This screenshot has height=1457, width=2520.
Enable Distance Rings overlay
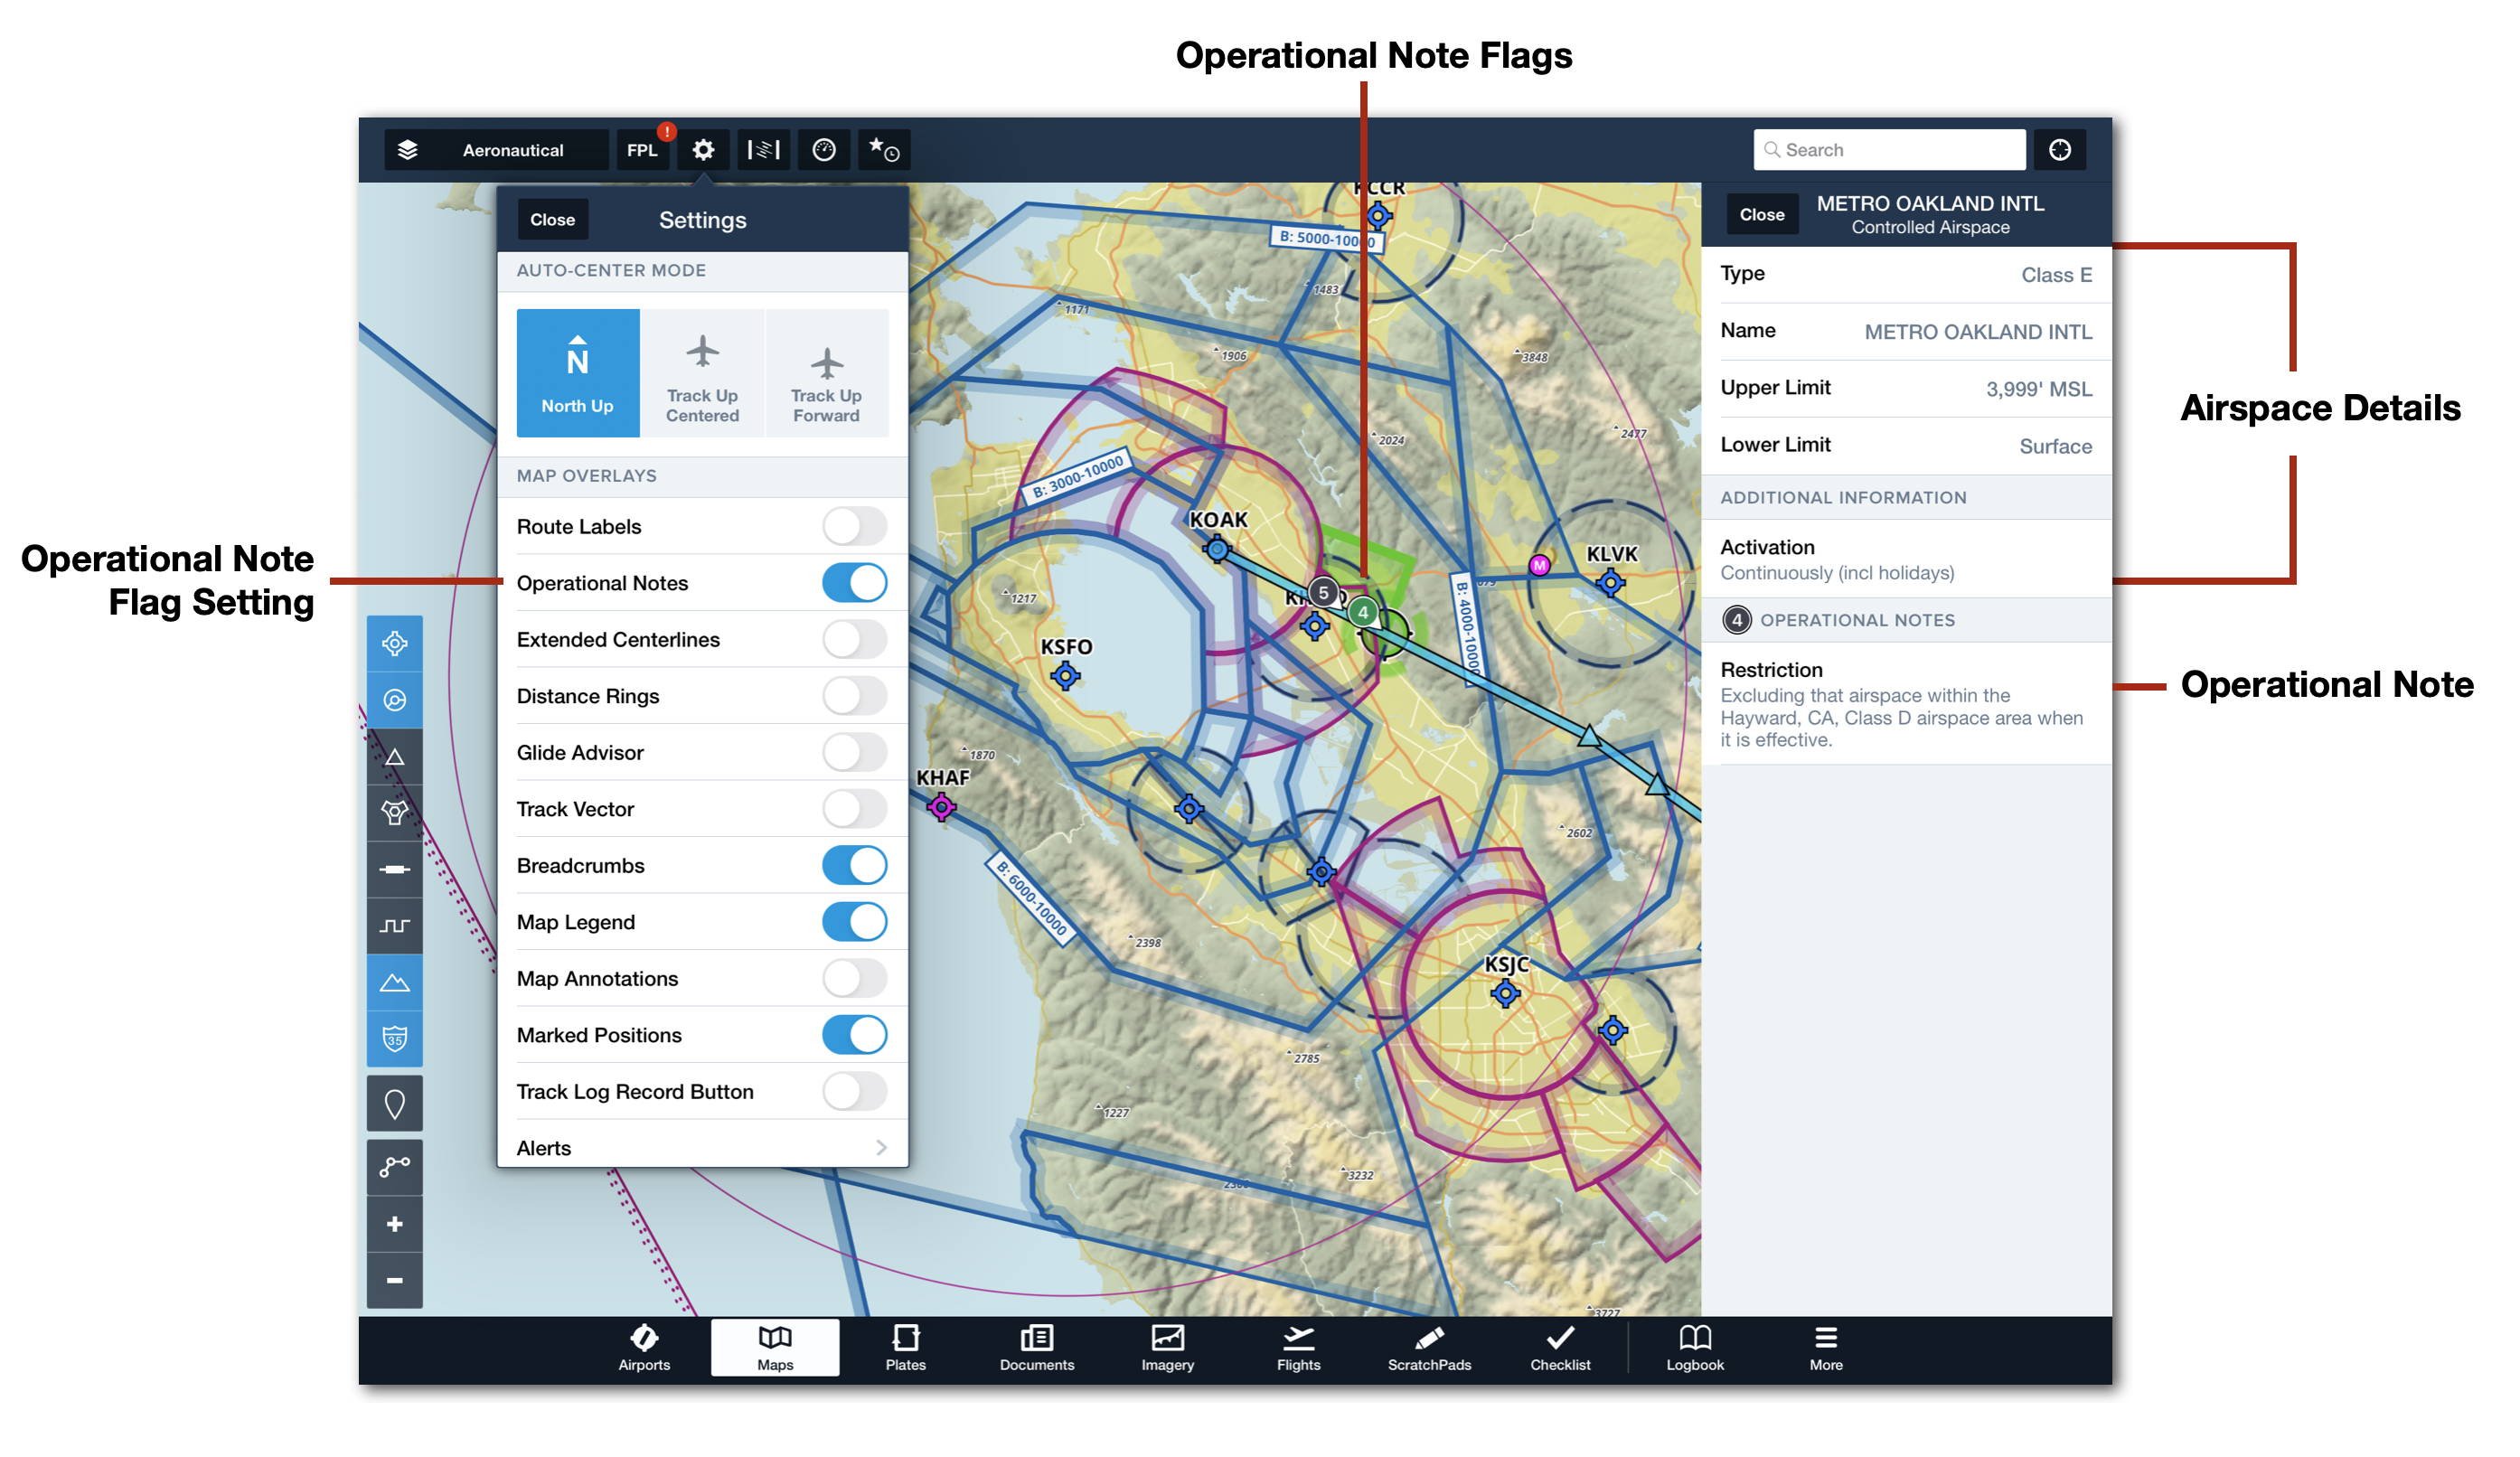point(854,696)
